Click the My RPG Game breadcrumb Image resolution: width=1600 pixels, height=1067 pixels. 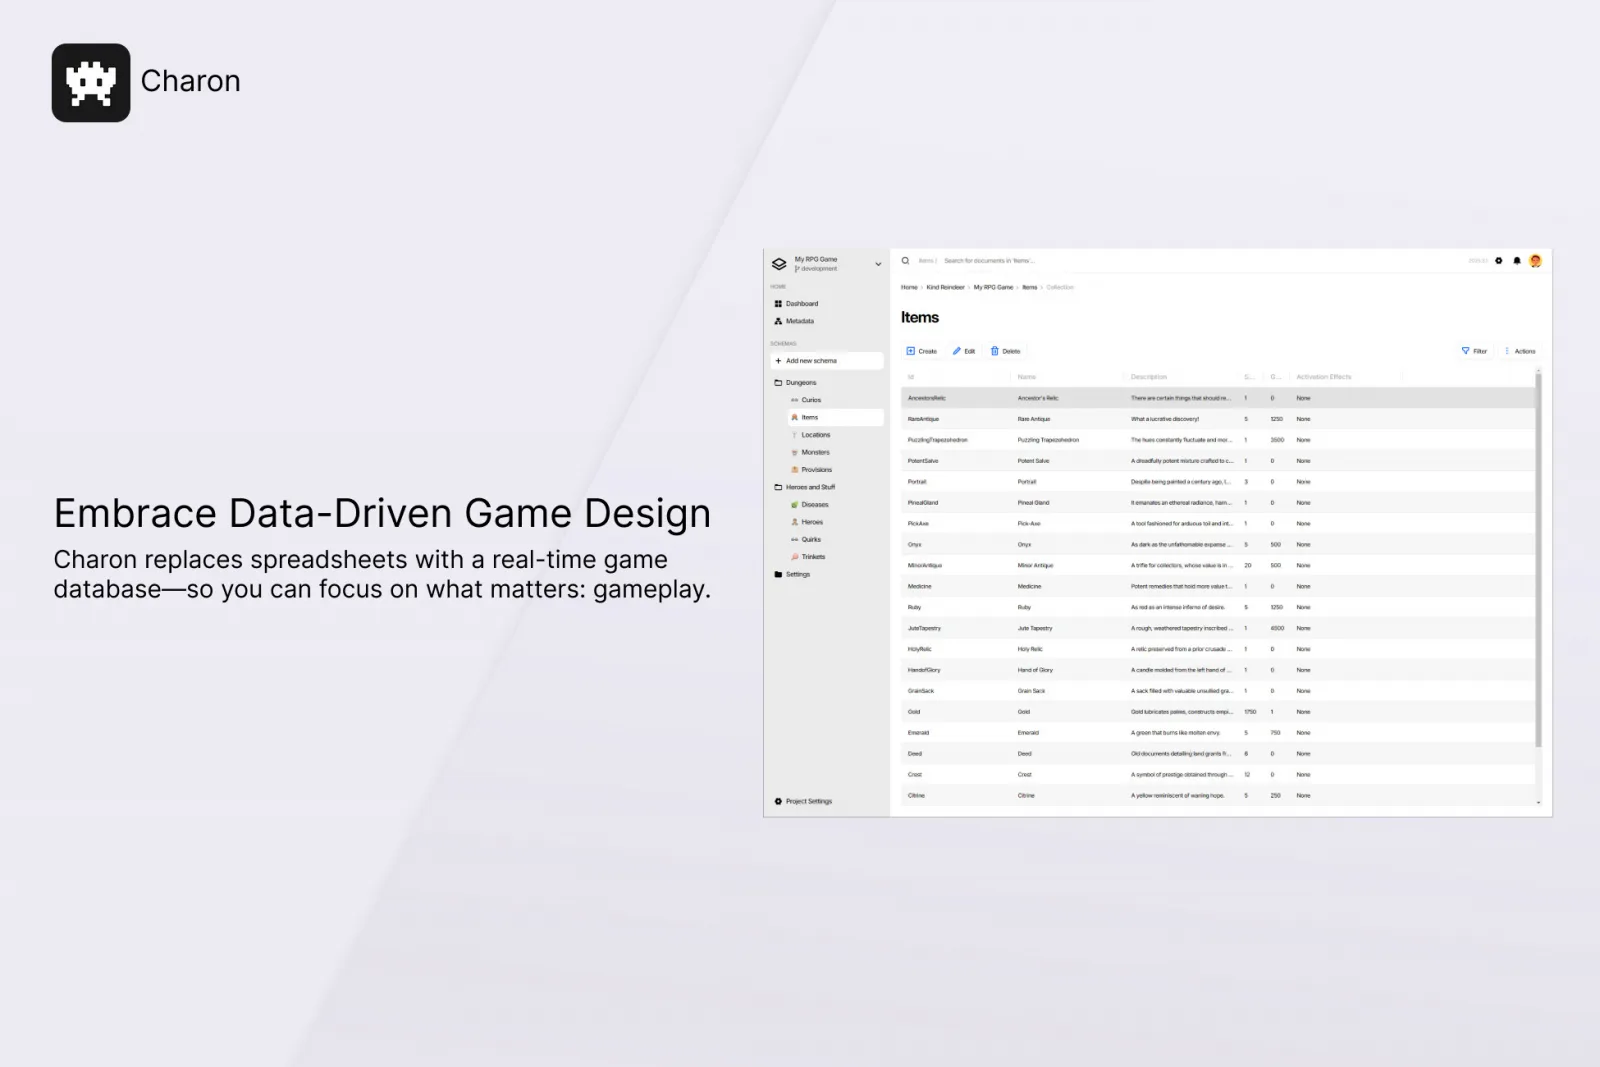[993, 287]
